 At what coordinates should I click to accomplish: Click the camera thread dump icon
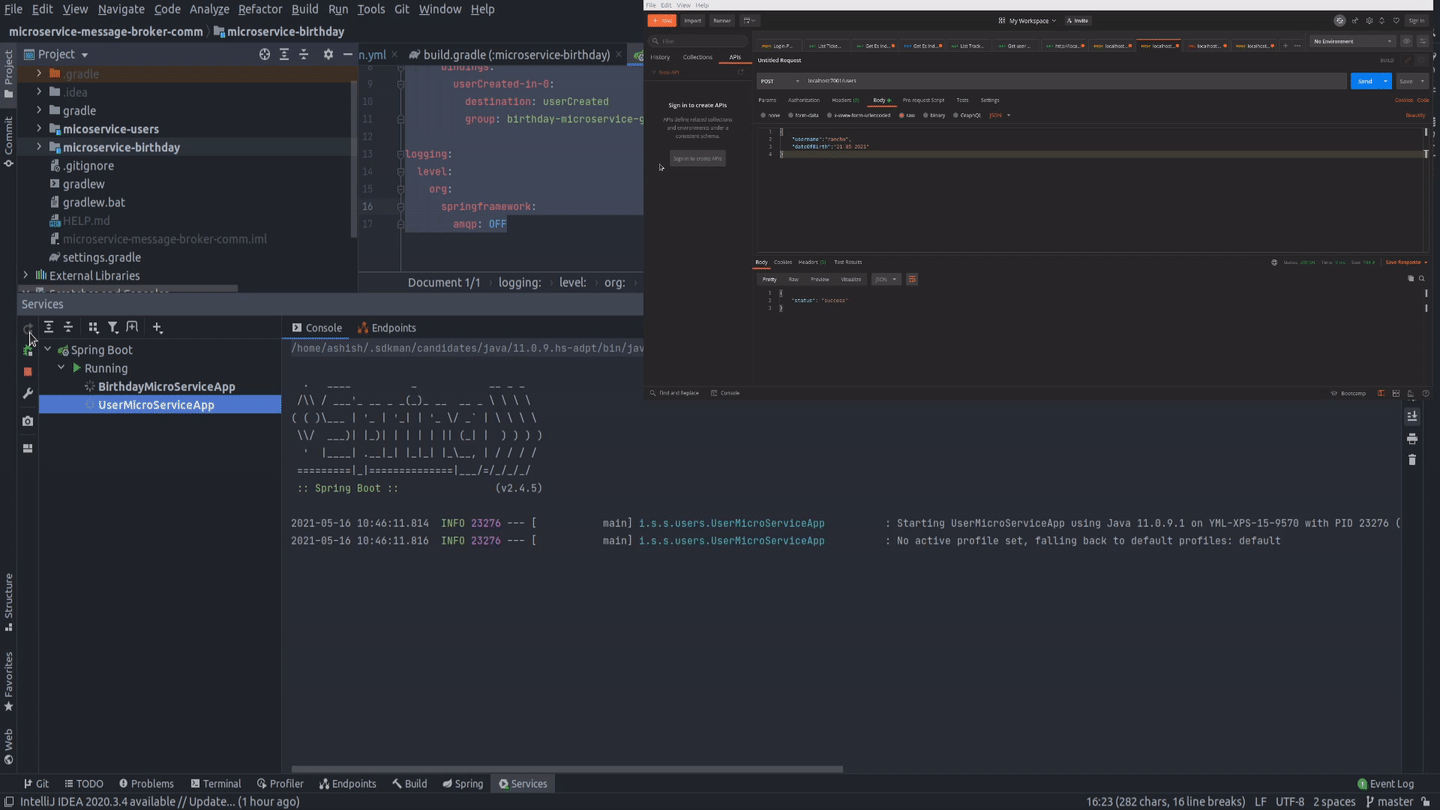point(28,421)
